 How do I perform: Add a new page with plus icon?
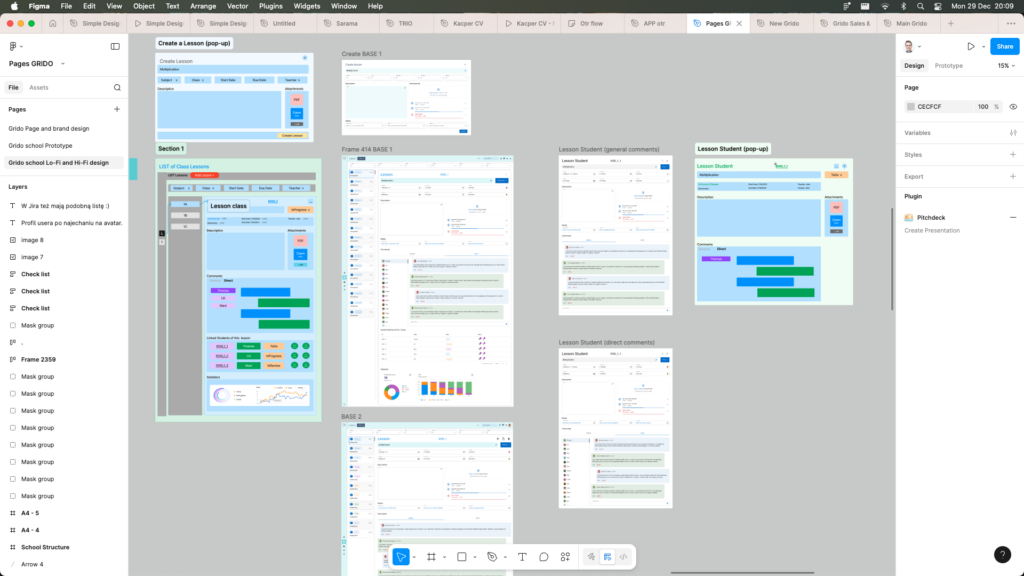point(116,109)
